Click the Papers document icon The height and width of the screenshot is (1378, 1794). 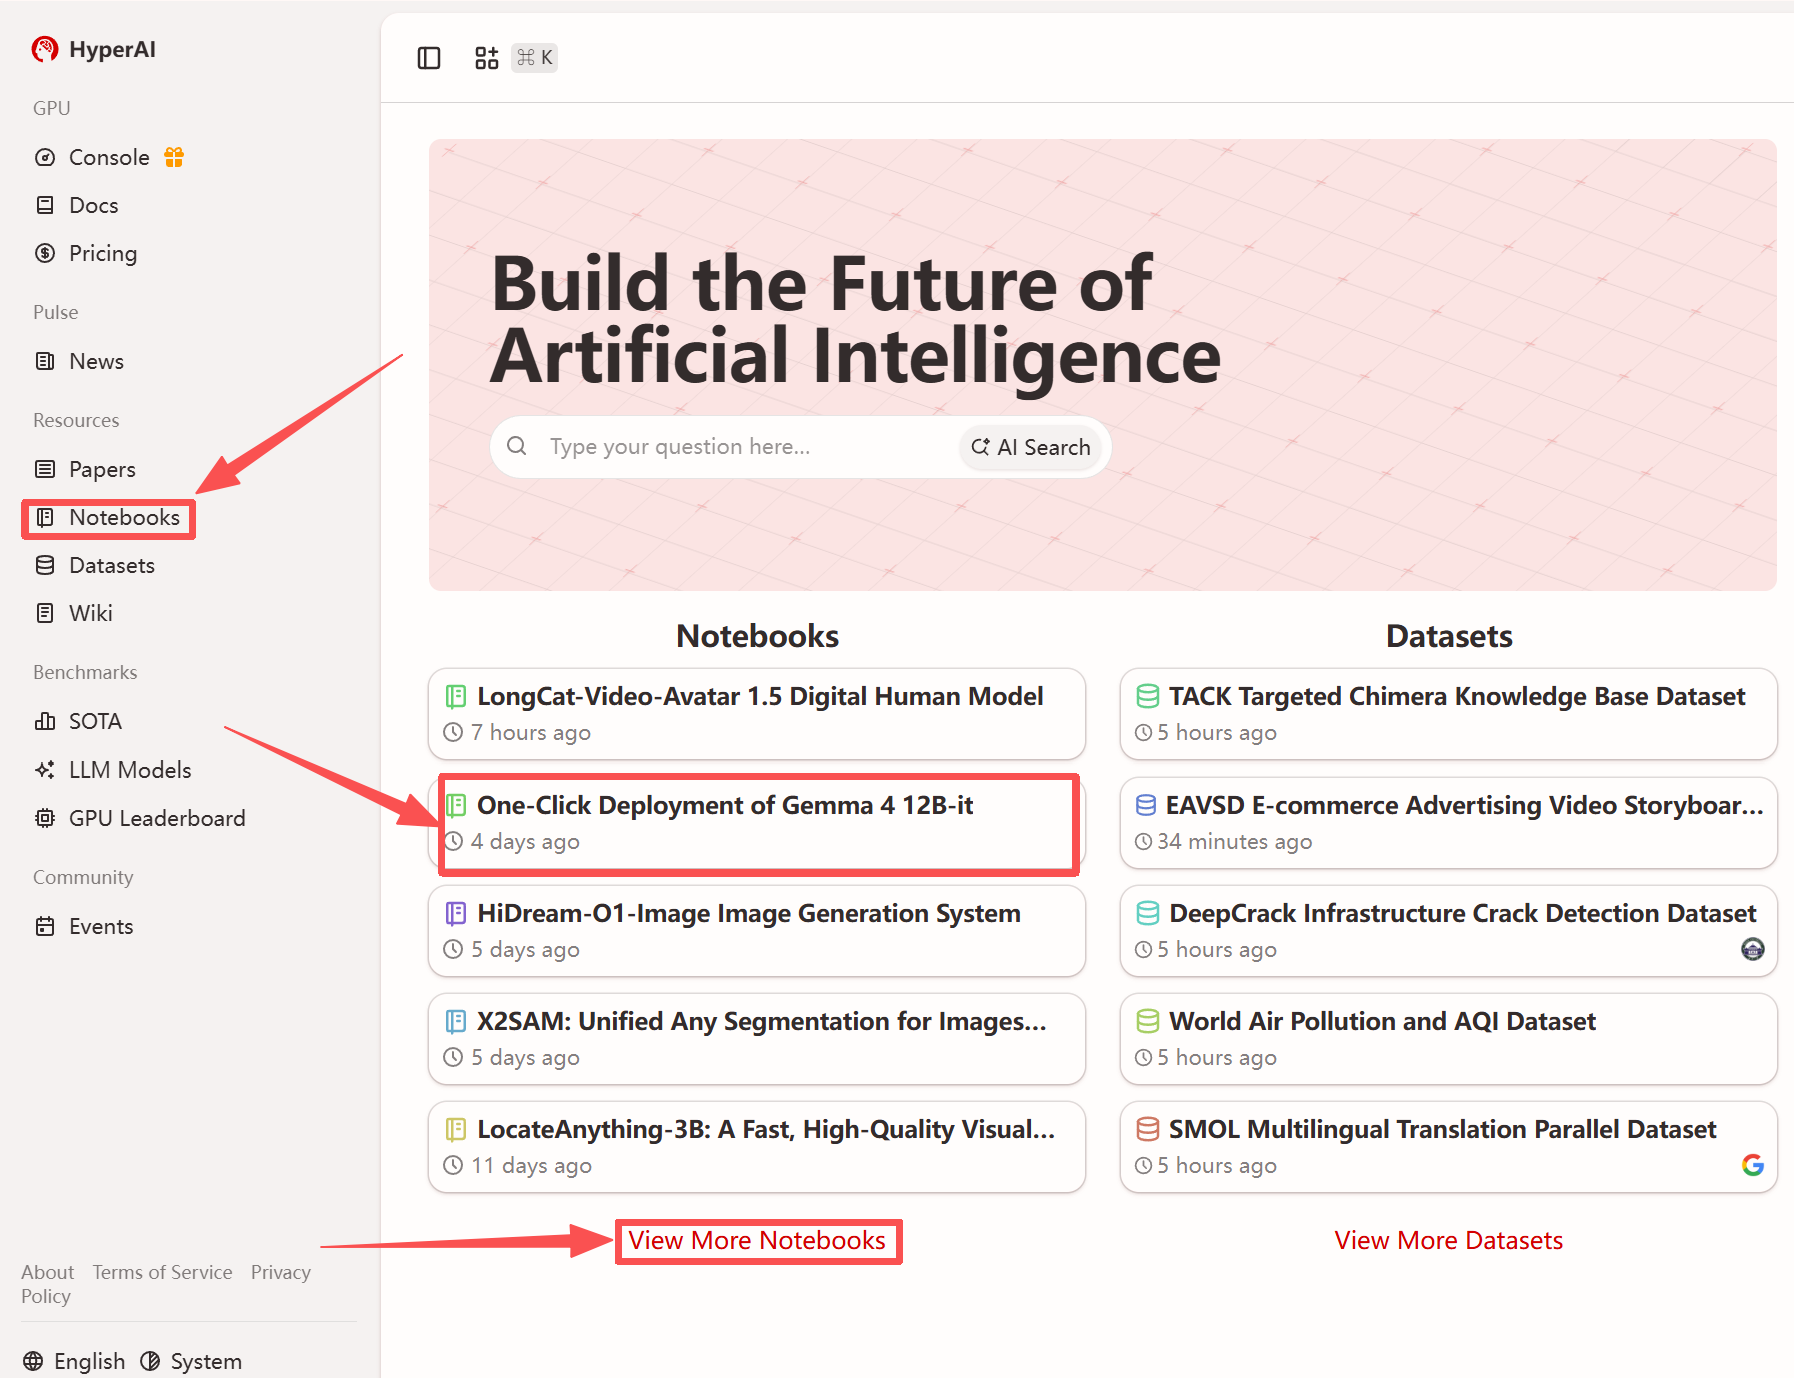pyautogui.click(x=45, y=469)
